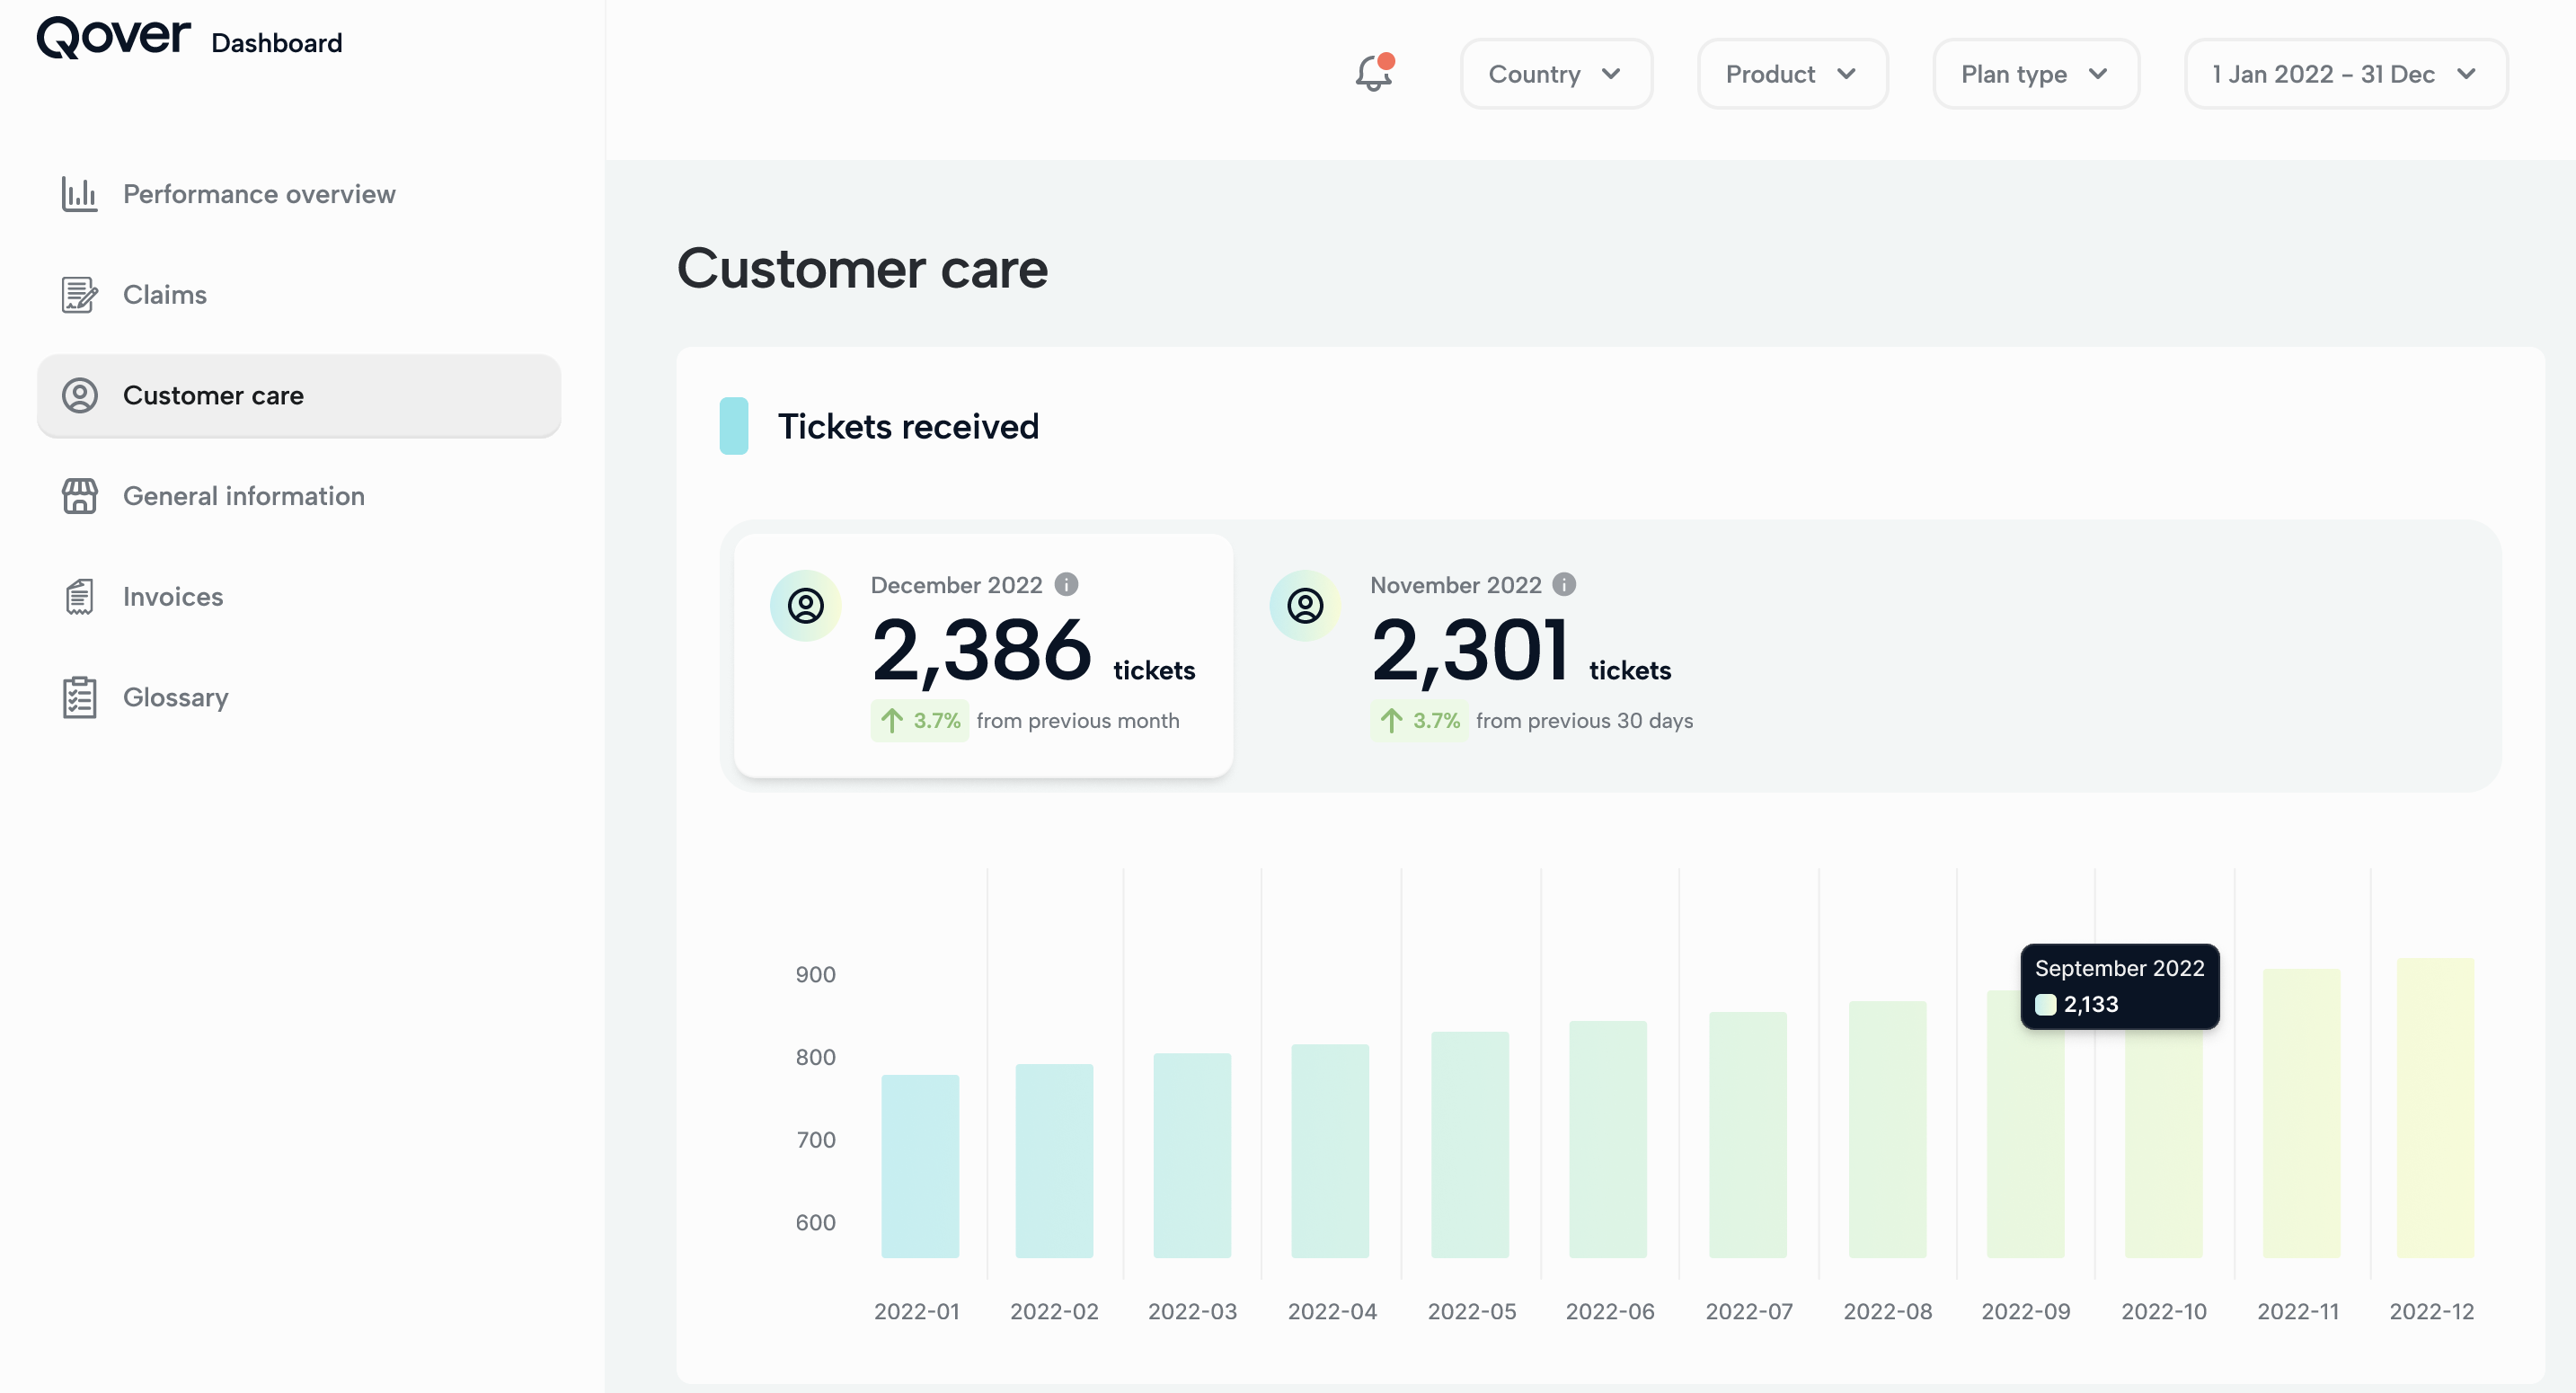Screen dimensions: 2576x1393
Task: Open the Country filter dropdown
Action: pyautogui.click(x=1555, y=74)
